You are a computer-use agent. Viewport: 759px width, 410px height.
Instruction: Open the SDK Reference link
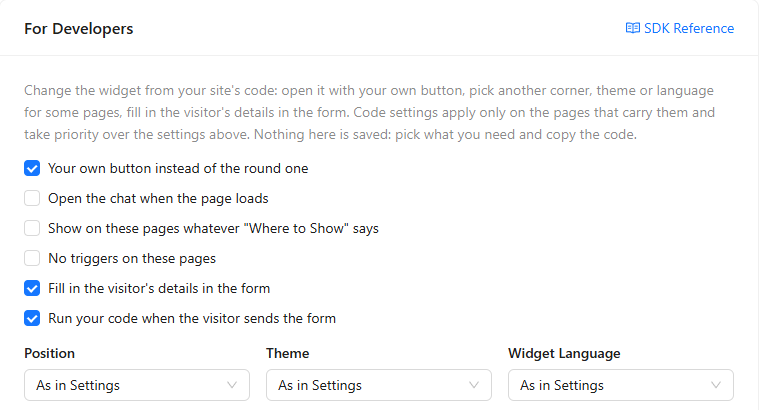(x=680, y=28)
